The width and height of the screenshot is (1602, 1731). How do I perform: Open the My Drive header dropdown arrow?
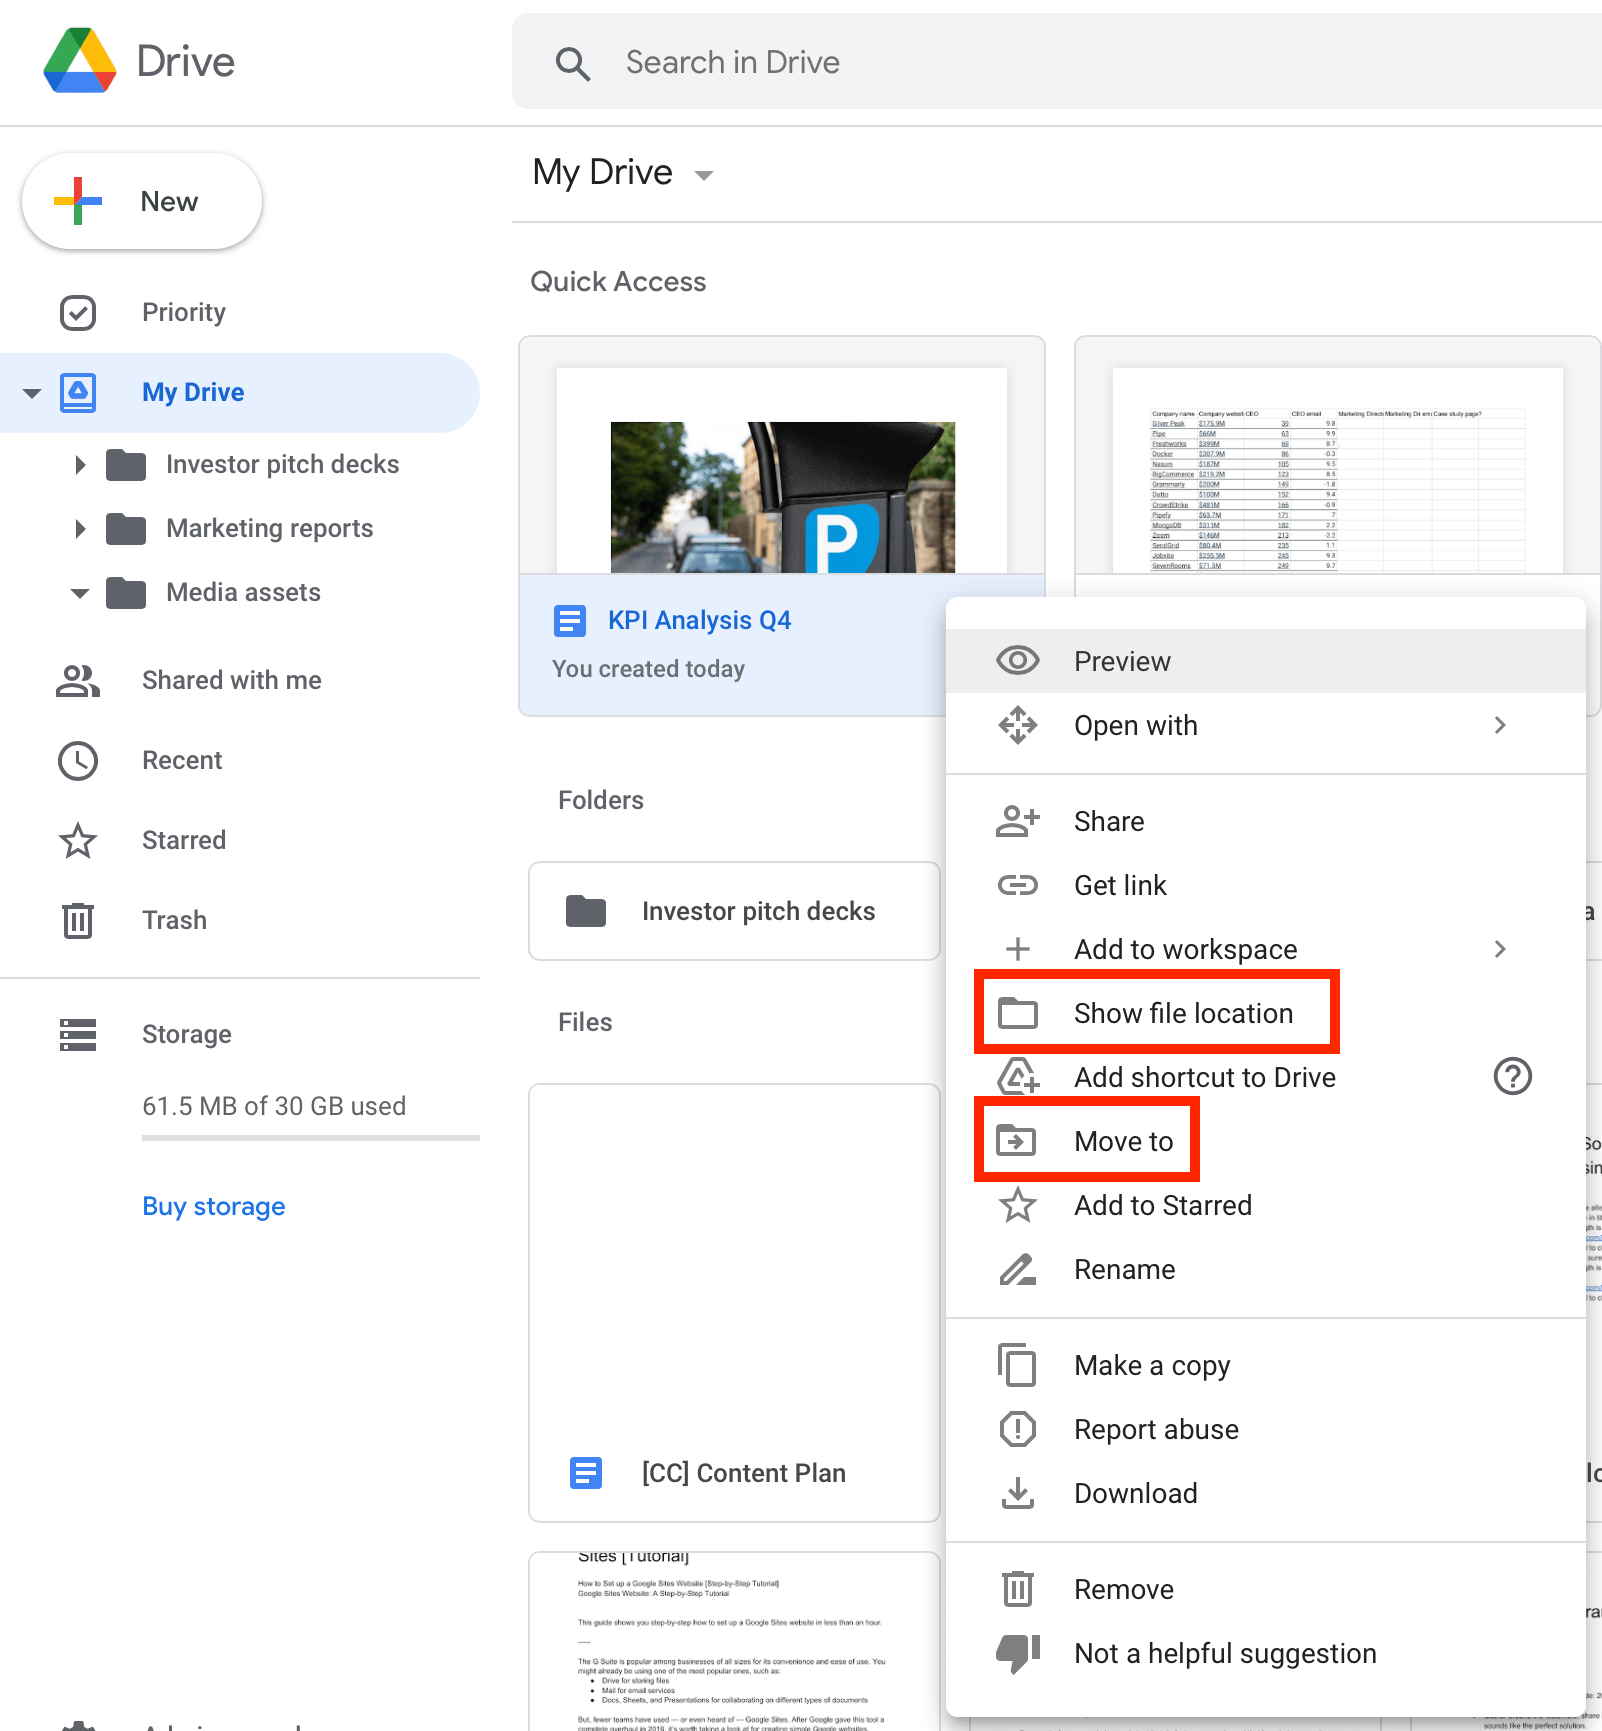pos(703,173)
